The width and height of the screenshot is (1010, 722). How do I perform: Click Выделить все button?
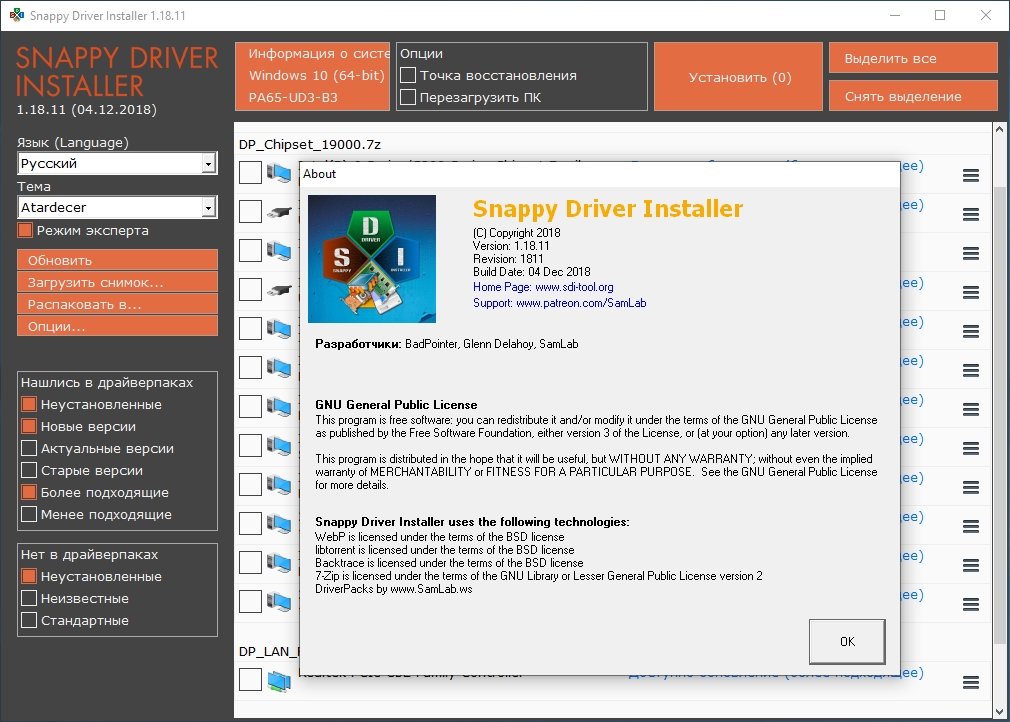(913, 59)
